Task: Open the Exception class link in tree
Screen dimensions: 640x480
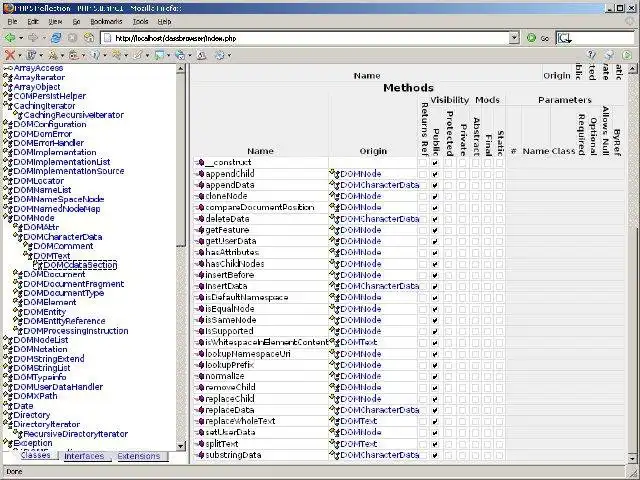Action: point(33,443)
